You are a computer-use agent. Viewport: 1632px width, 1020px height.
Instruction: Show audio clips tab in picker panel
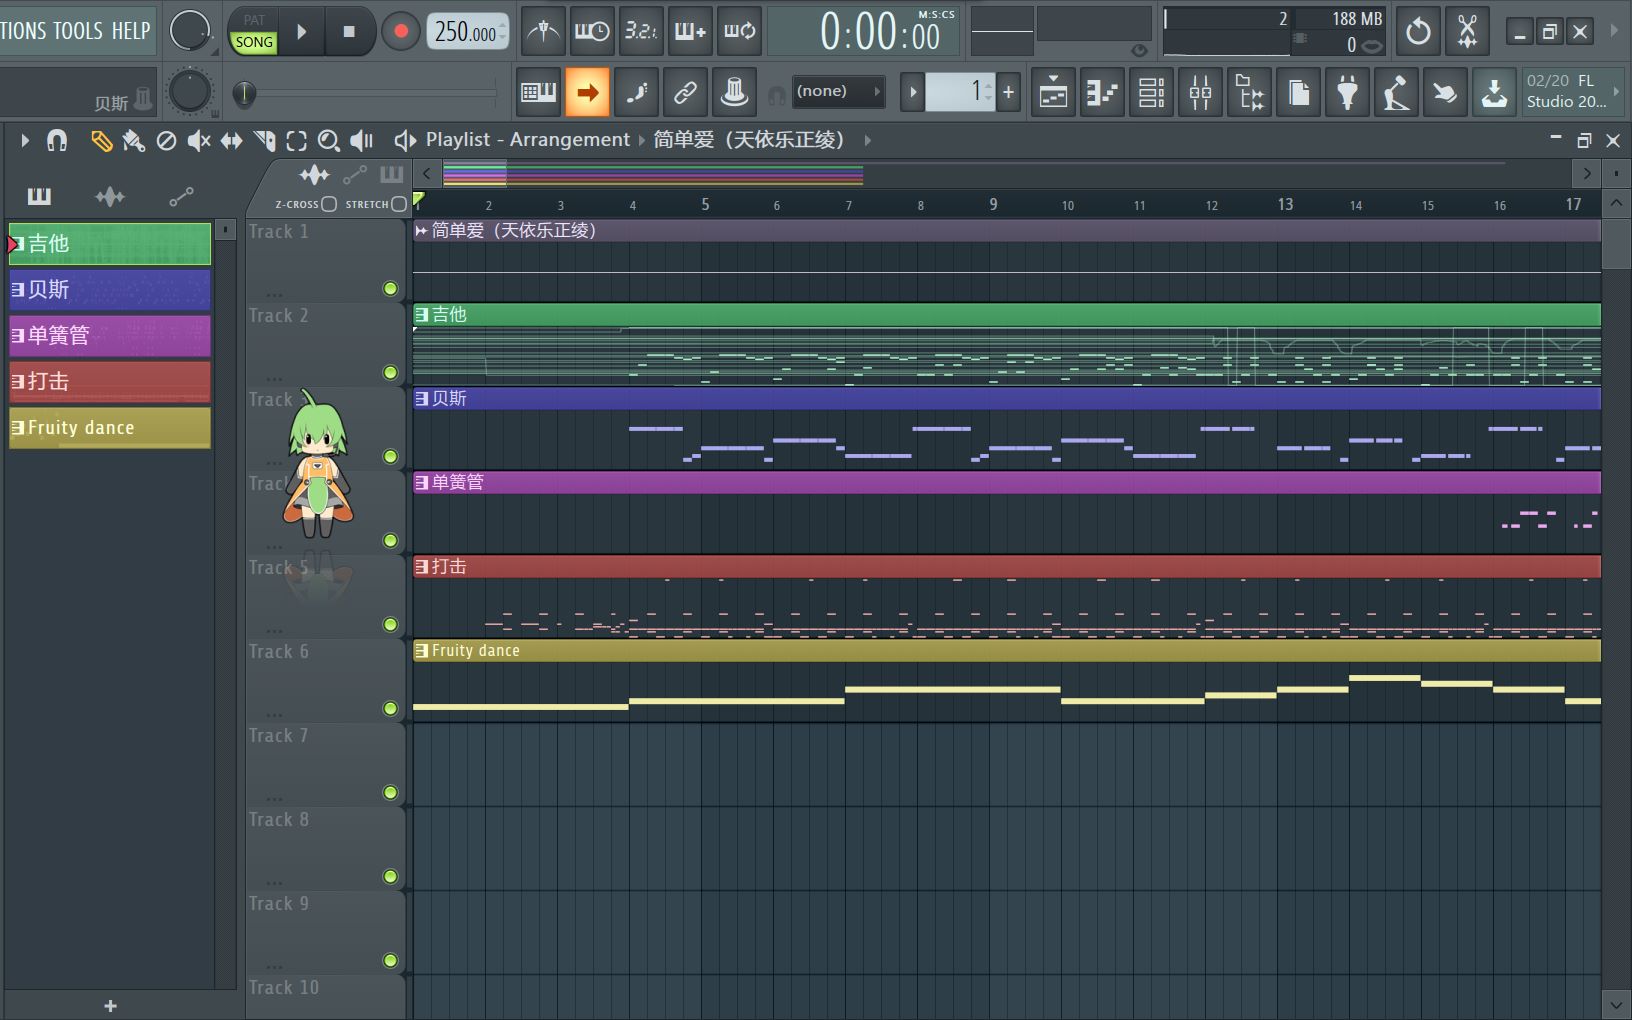[x=110, y=197]
